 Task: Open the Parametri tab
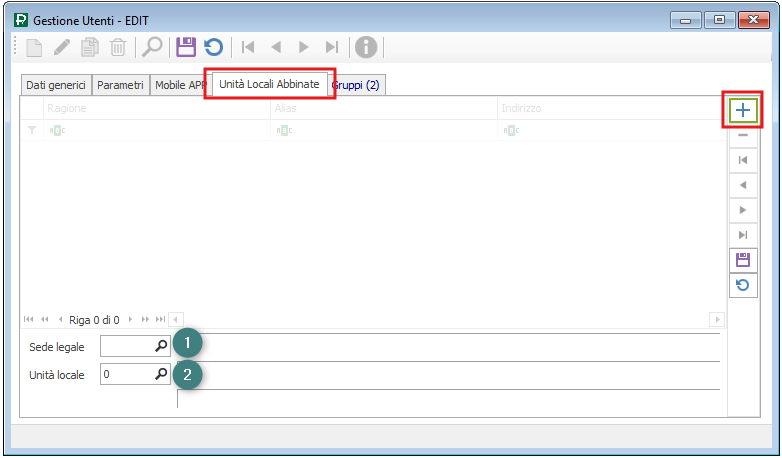120,85
